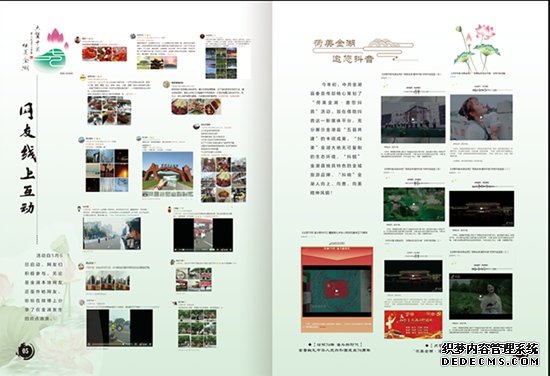Open the lotus pond video thumbnail

[x=414, y=204]
